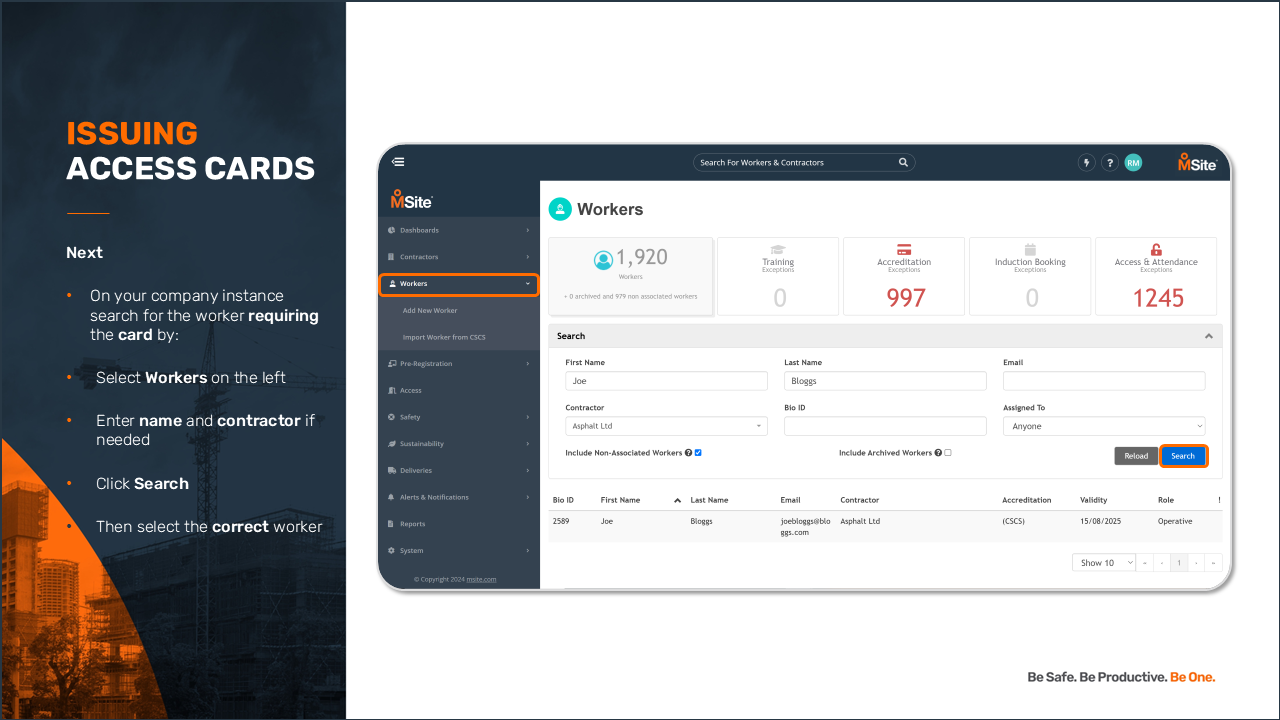This screenshot has height=720, width=1280.
Task: Open the Access & Attendance Exceptions tile
Action: point(1156,276)
